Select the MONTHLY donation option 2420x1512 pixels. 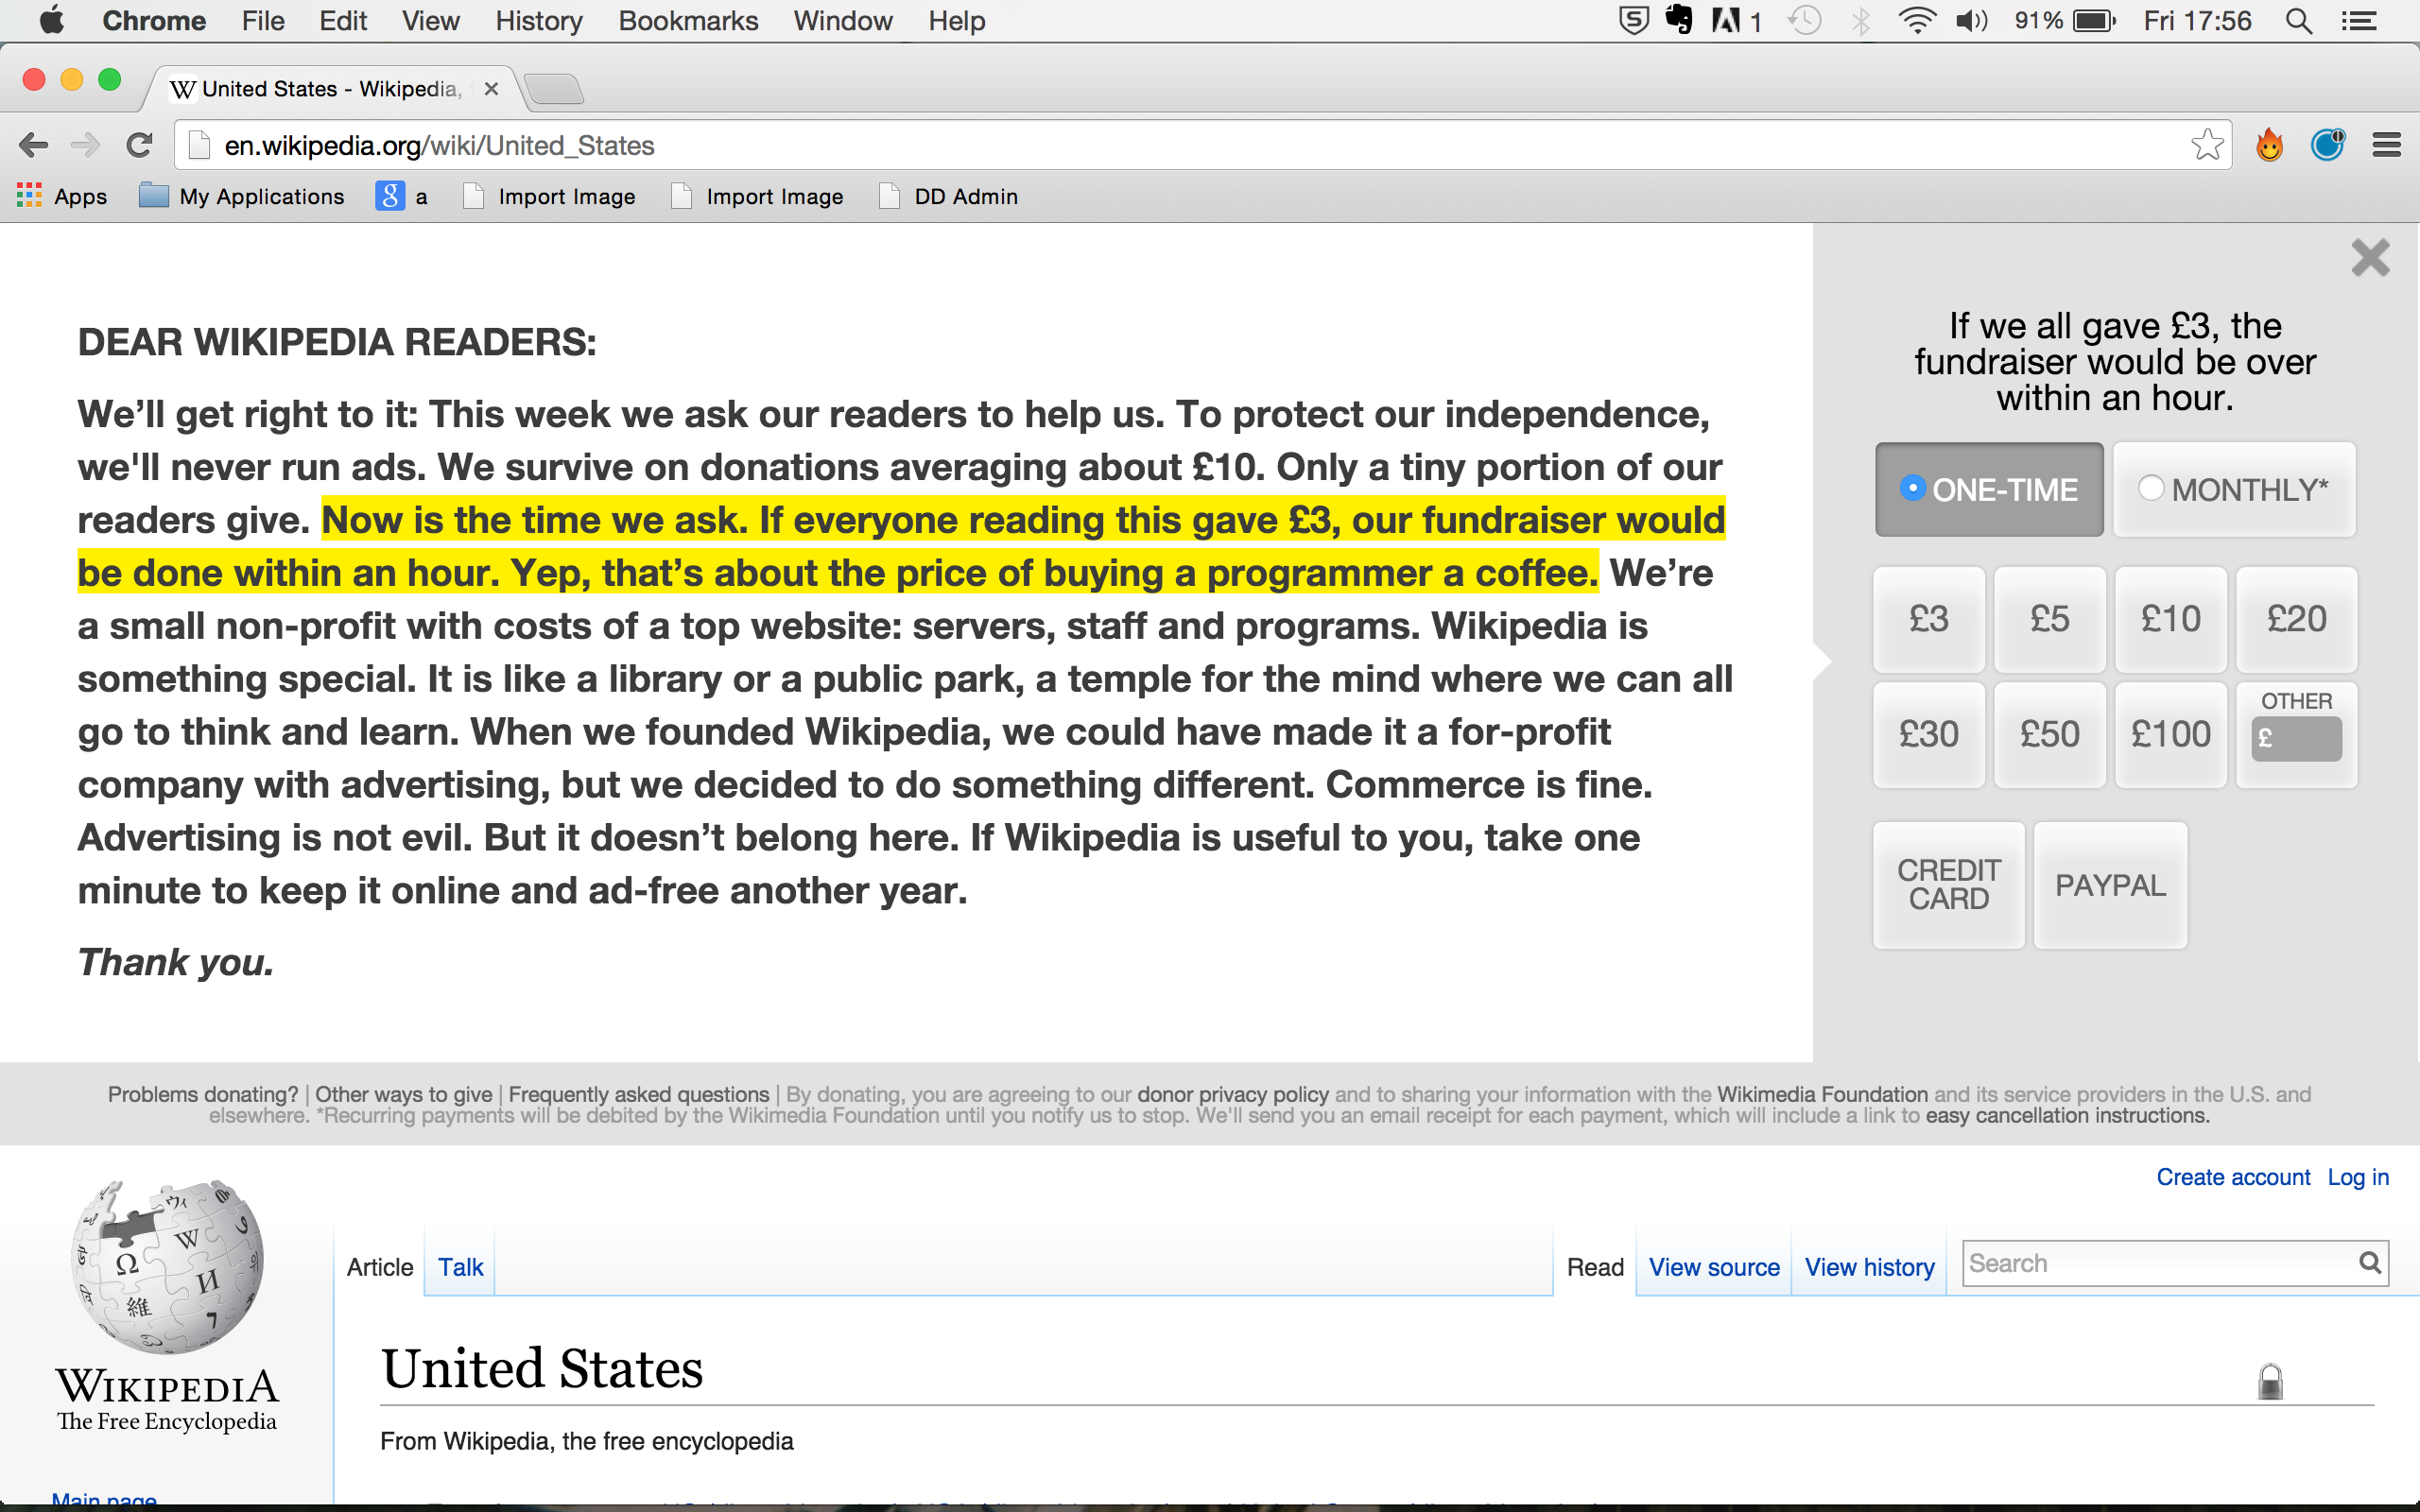pos(2234,489)
